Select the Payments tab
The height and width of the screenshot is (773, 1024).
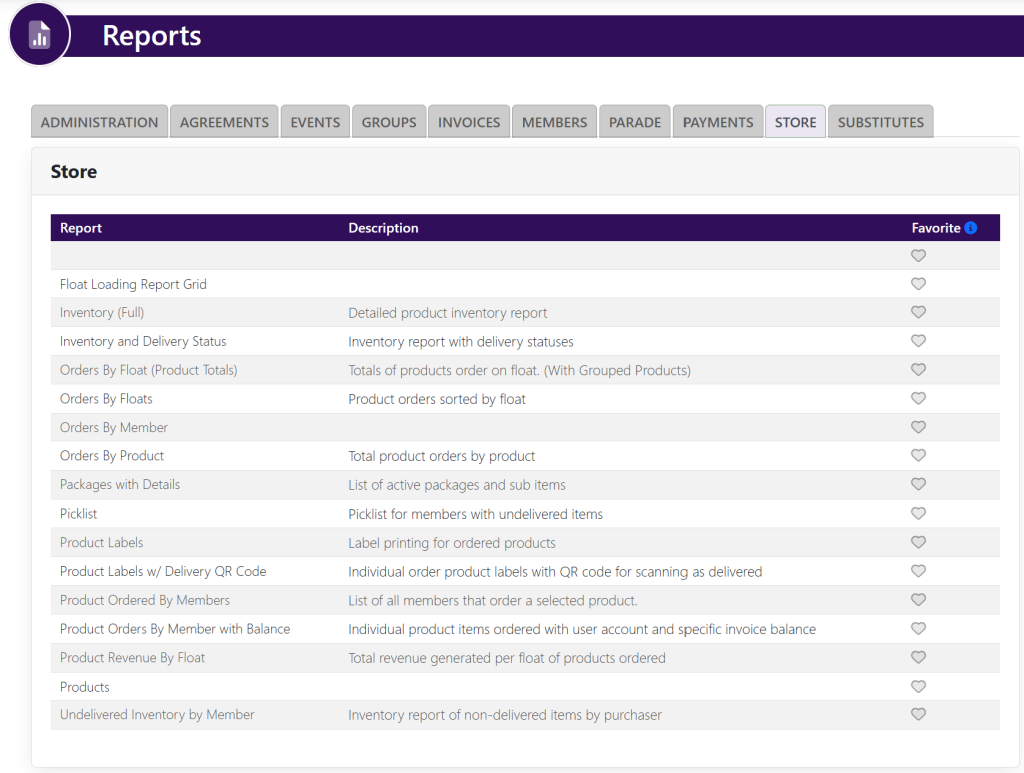(x=718, y=122)
